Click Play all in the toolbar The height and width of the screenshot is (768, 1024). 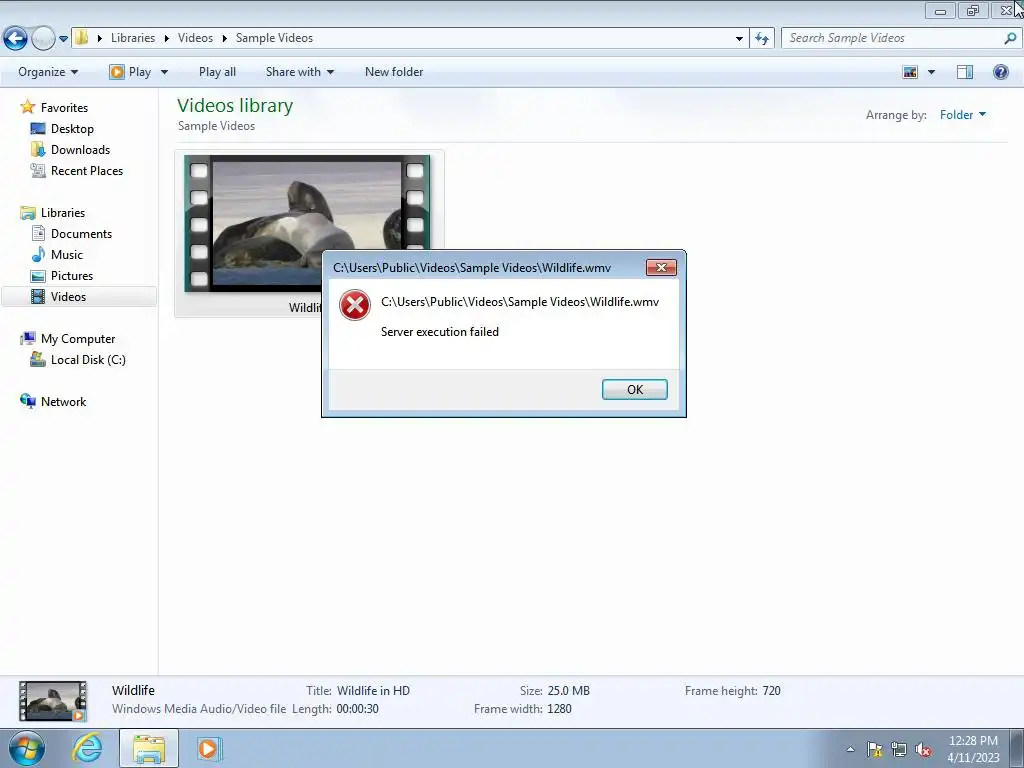pos(217,72)
